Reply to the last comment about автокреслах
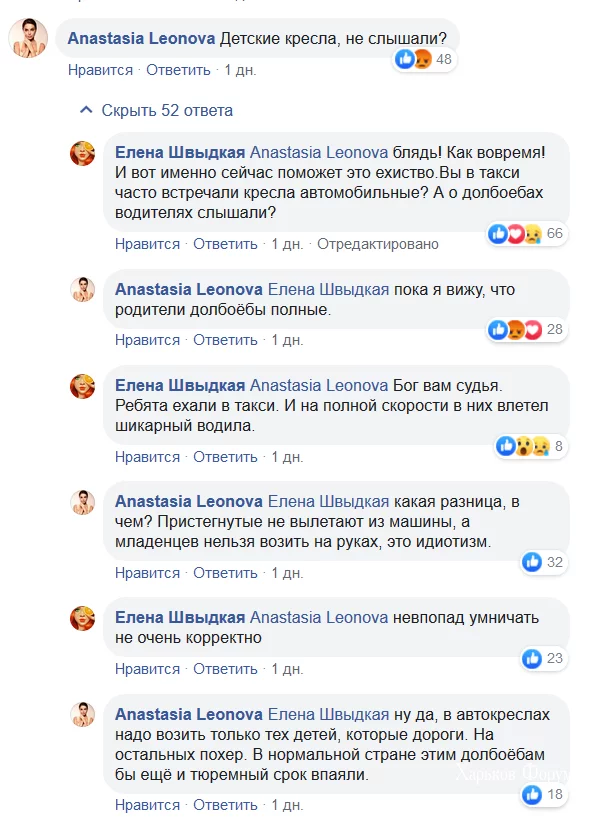This screenshot has height=819, width=597. pyautogui.click(x=225, y=805)
